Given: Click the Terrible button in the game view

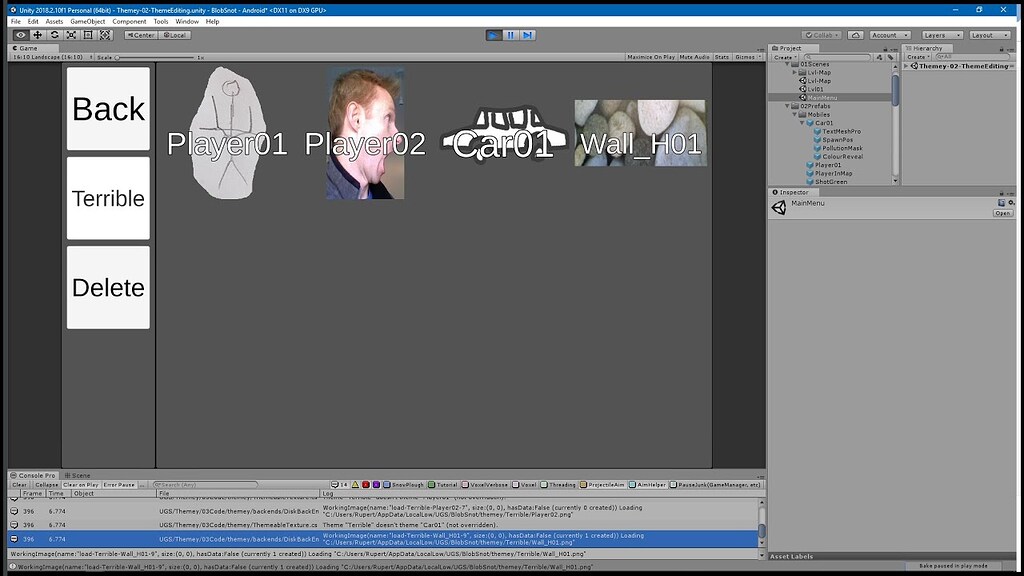Looking at the screenshot, I should [x=108, y=197].
